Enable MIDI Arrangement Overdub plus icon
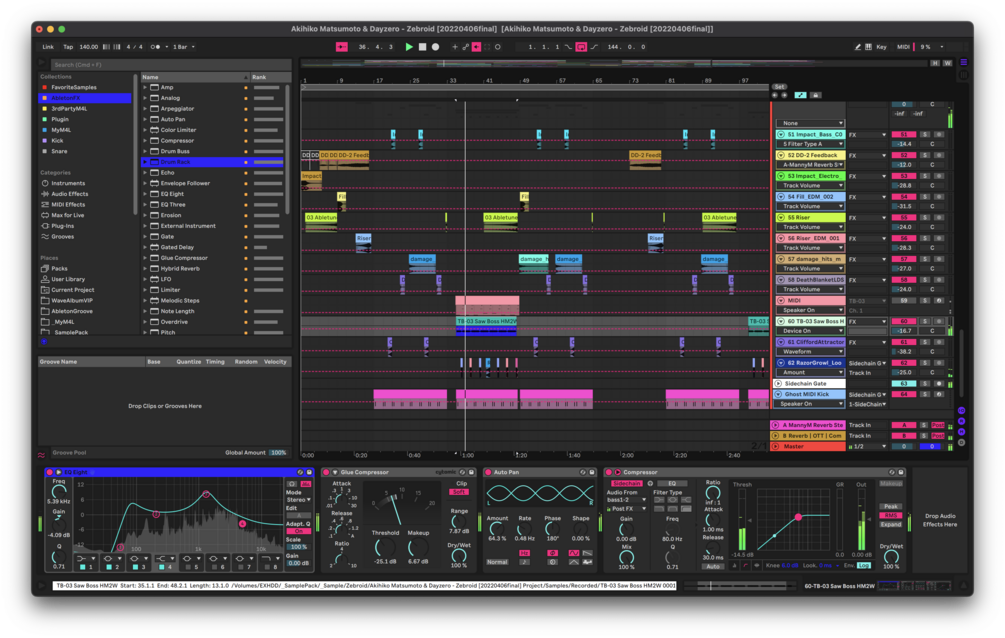 454,47
